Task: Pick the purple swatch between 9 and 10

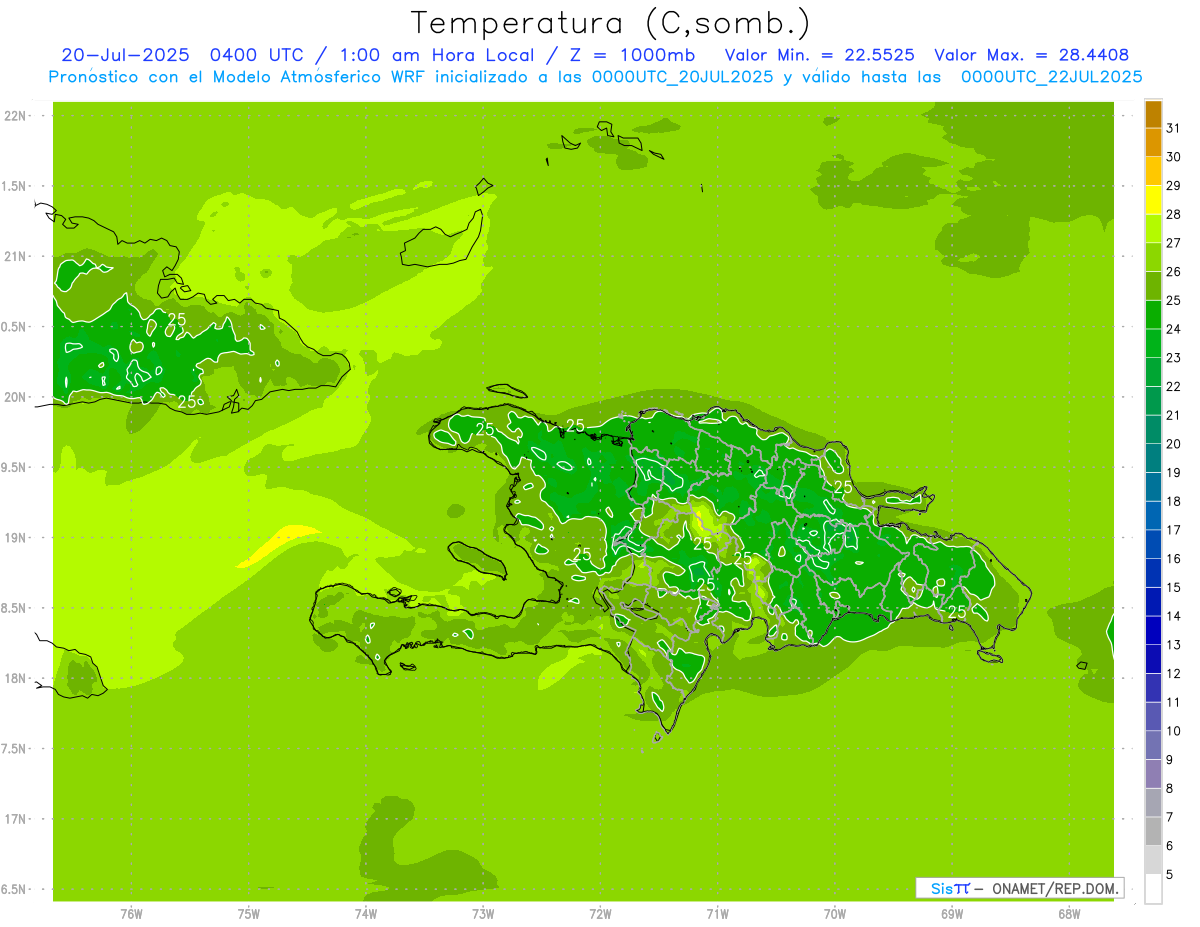Action: [x=1153, y=745]
